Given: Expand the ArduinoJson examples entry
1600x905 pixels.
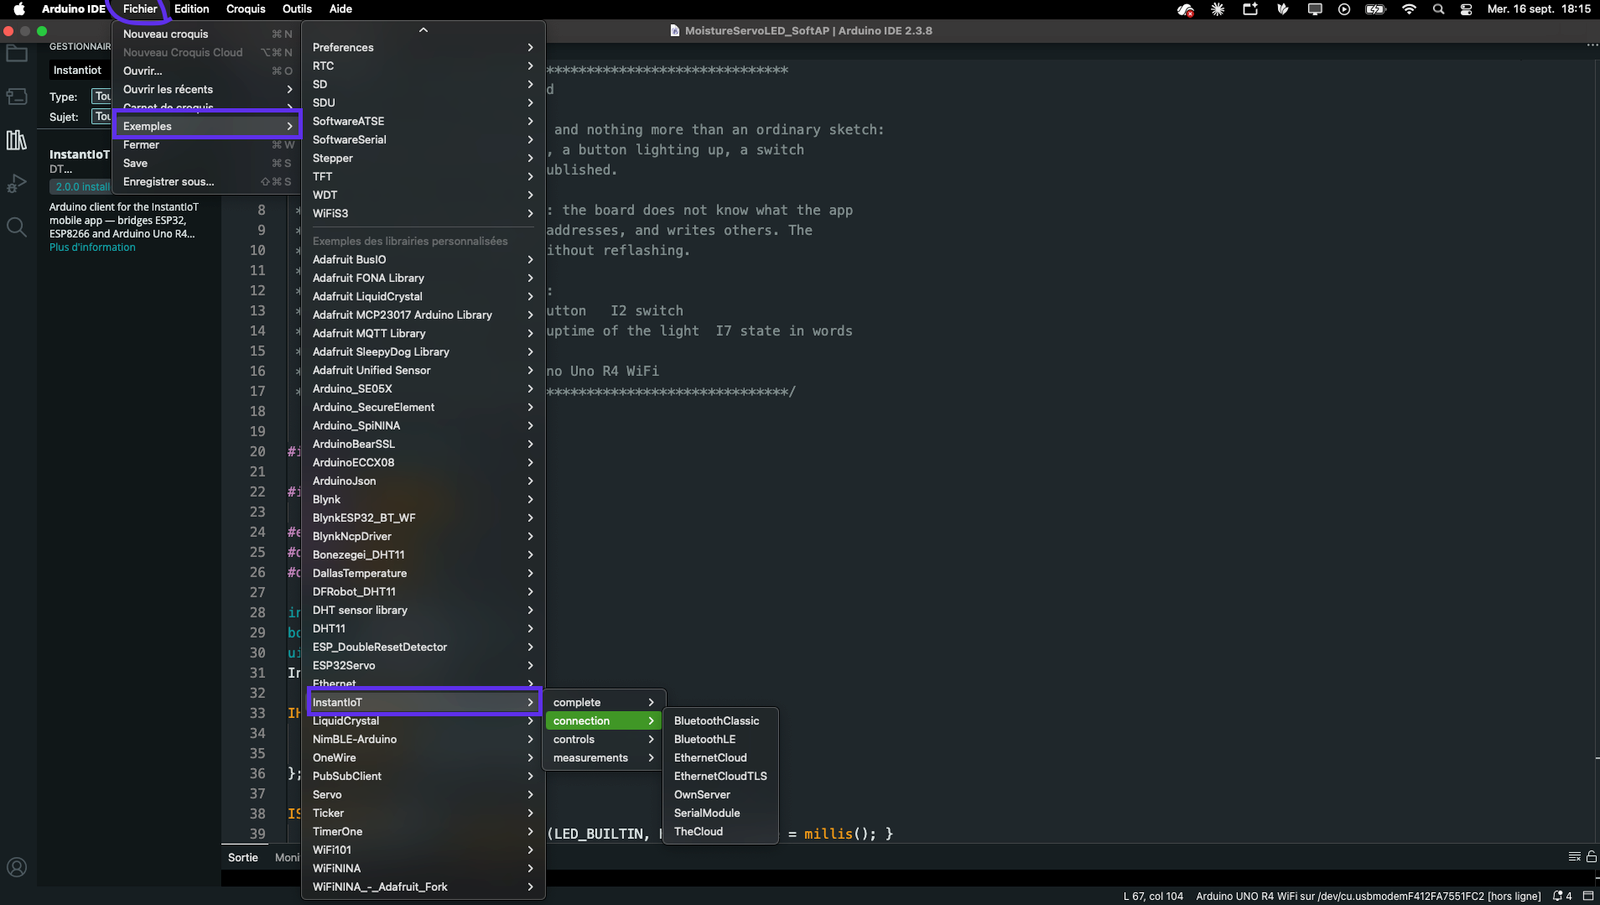Looking at the screenshot, I should 424,481.
